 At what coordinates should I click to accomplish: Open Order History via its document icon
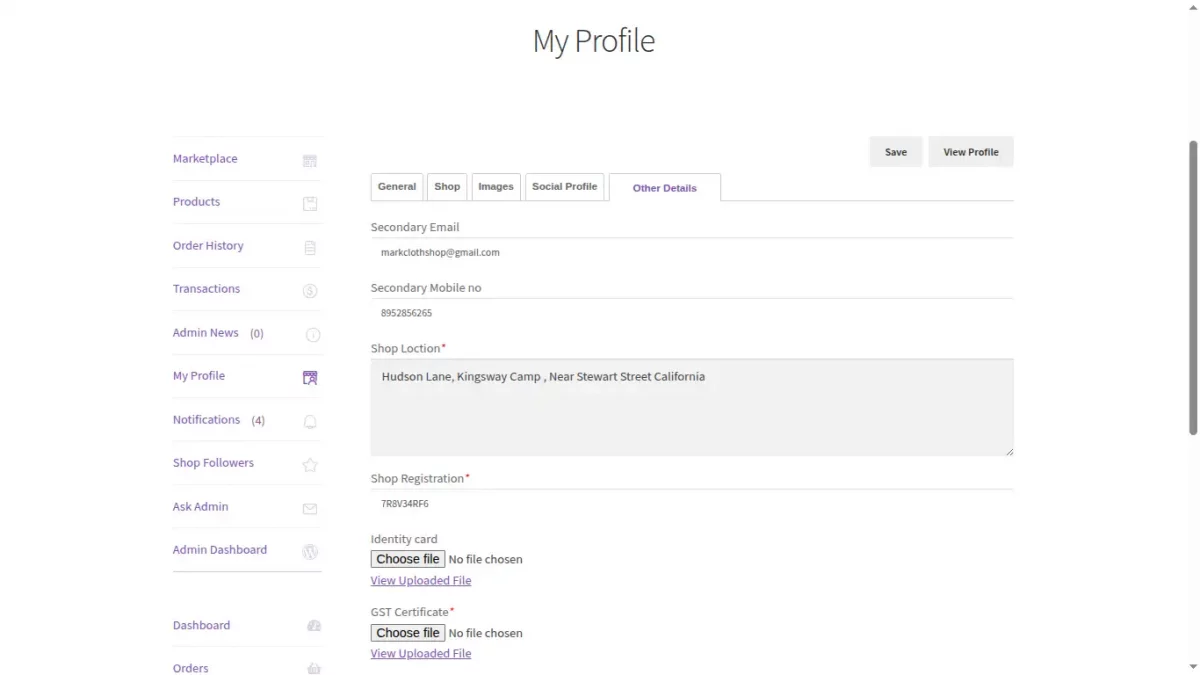[309, 247]
